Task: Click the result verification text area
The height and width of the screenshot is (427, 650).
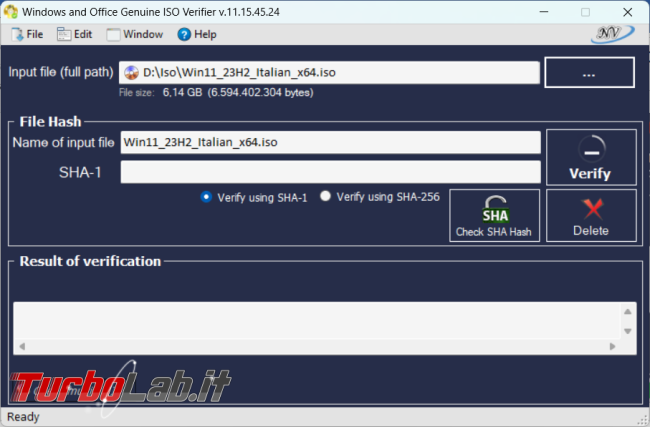Action: [317, 320]
